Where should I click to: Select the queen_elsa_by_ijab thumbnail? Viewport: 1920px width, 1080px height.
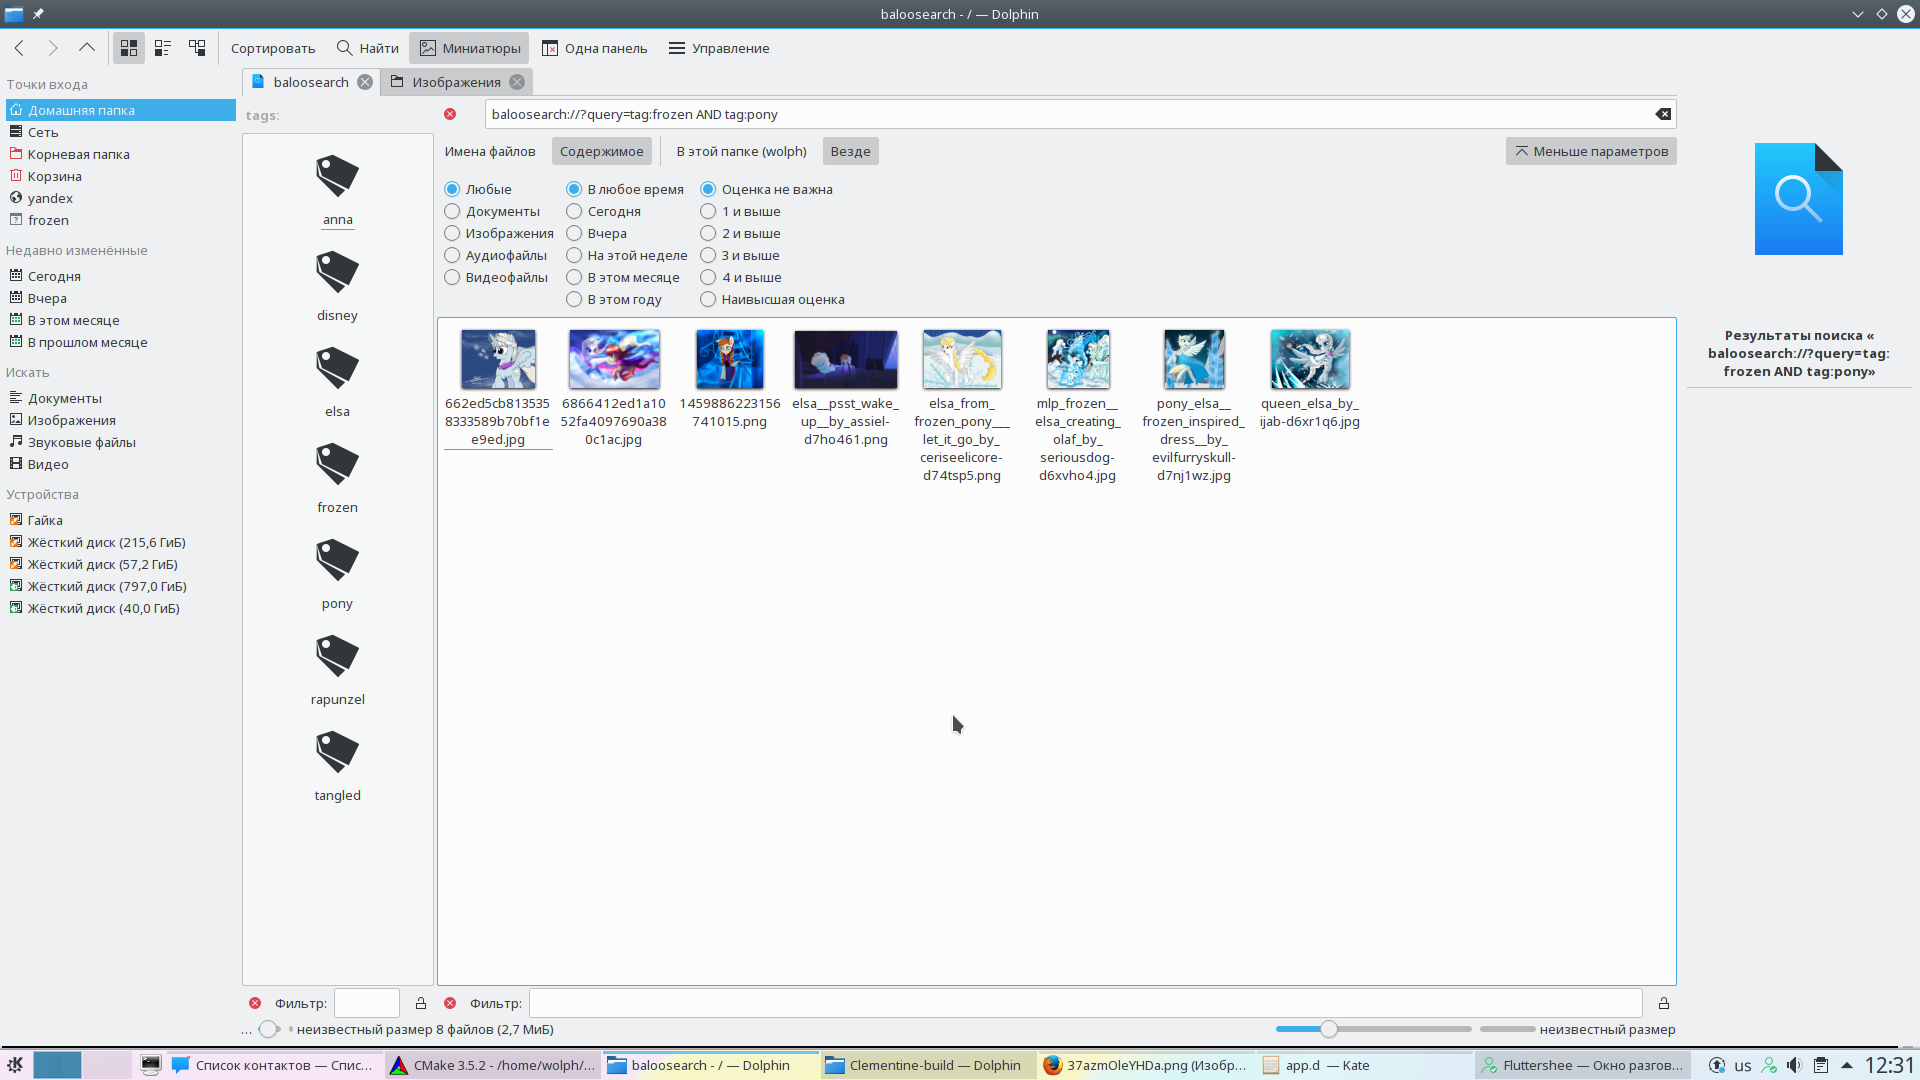tap(1310, 359)
